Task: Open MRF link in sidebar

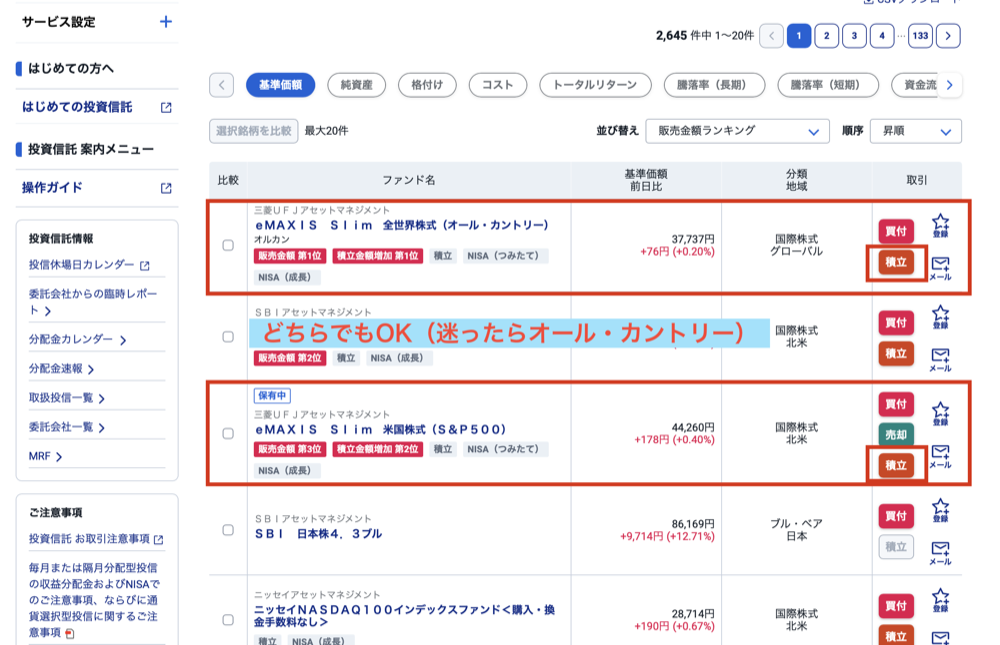Action: 40,457
